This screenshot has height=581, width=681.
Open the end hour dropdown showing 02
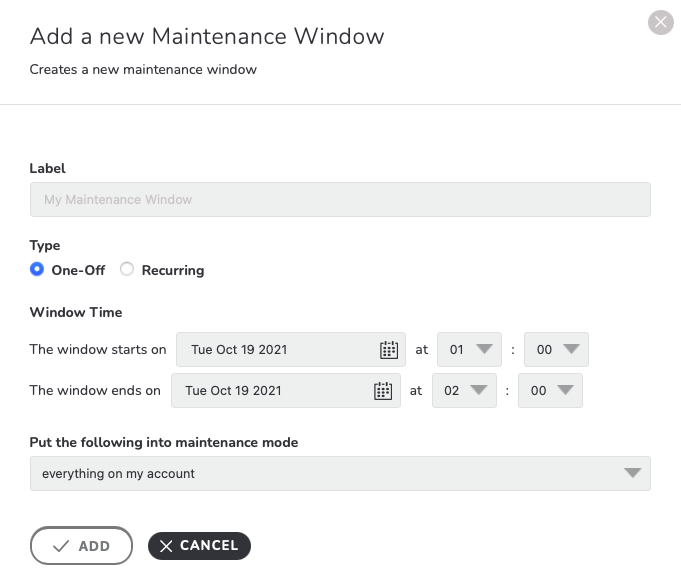click(x=464, y=390)
